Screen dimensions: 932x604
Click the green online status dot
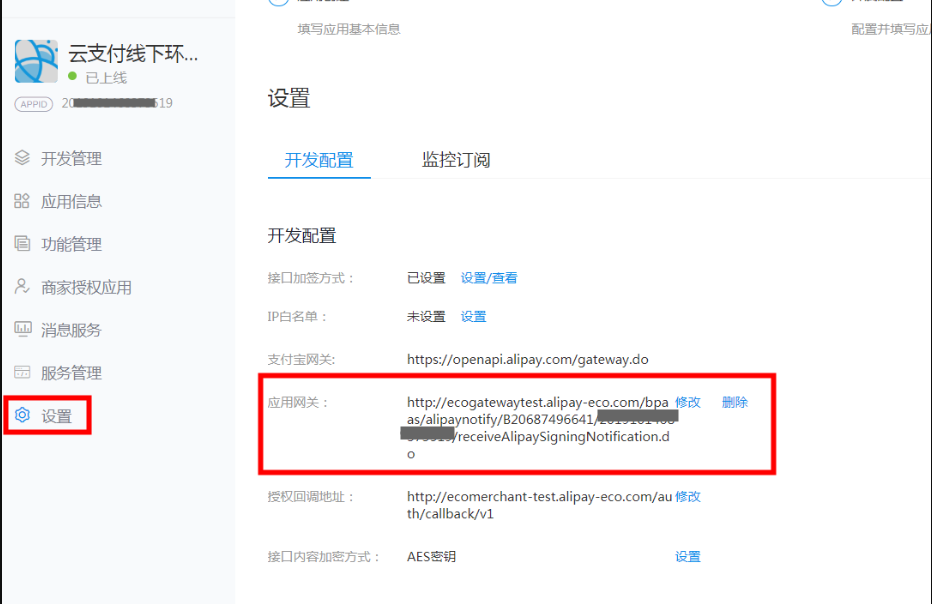tap(73, 76)
